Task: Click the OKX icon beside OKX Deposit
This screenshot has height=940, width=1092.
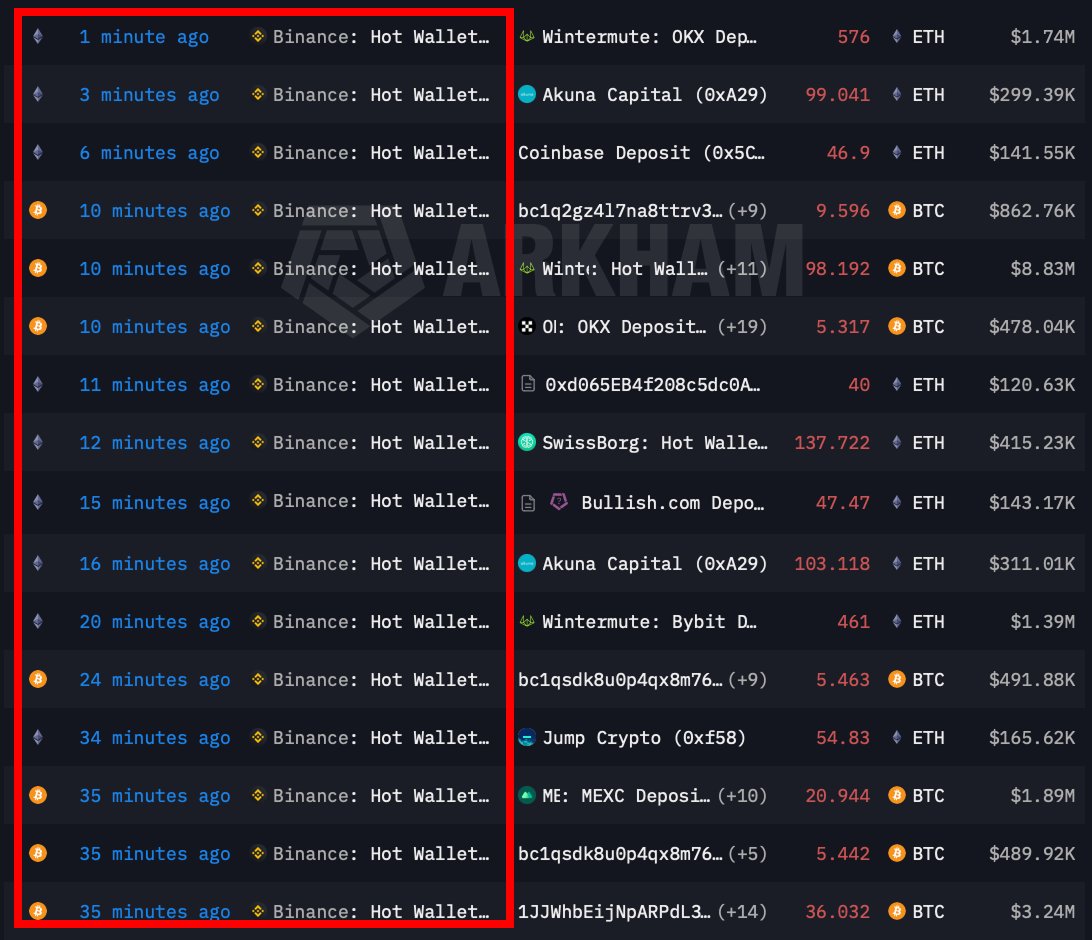Action: pos(525,327)
